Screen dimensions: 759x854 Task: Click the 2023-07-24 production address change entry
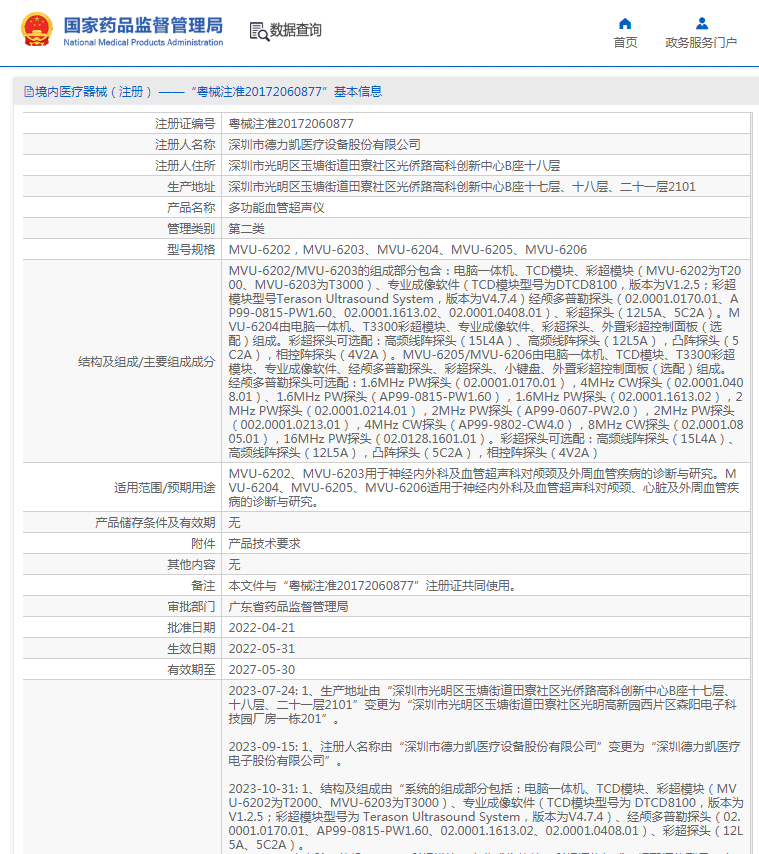[x=482, y=705]
